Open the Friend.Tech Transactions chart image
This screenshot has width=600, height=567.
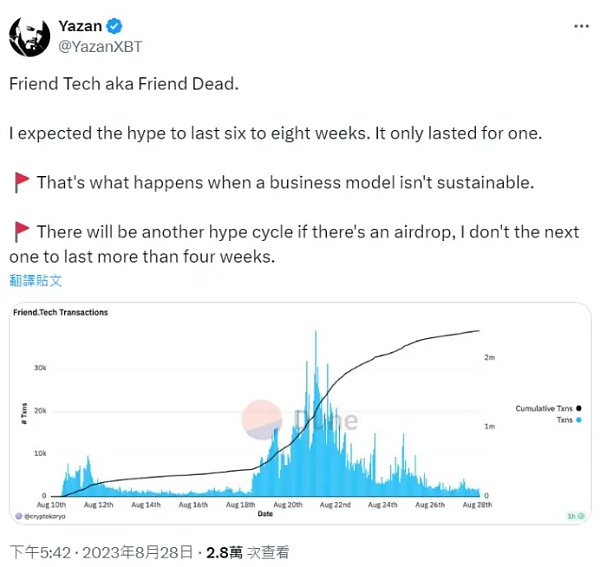click(x=299, y=412)
